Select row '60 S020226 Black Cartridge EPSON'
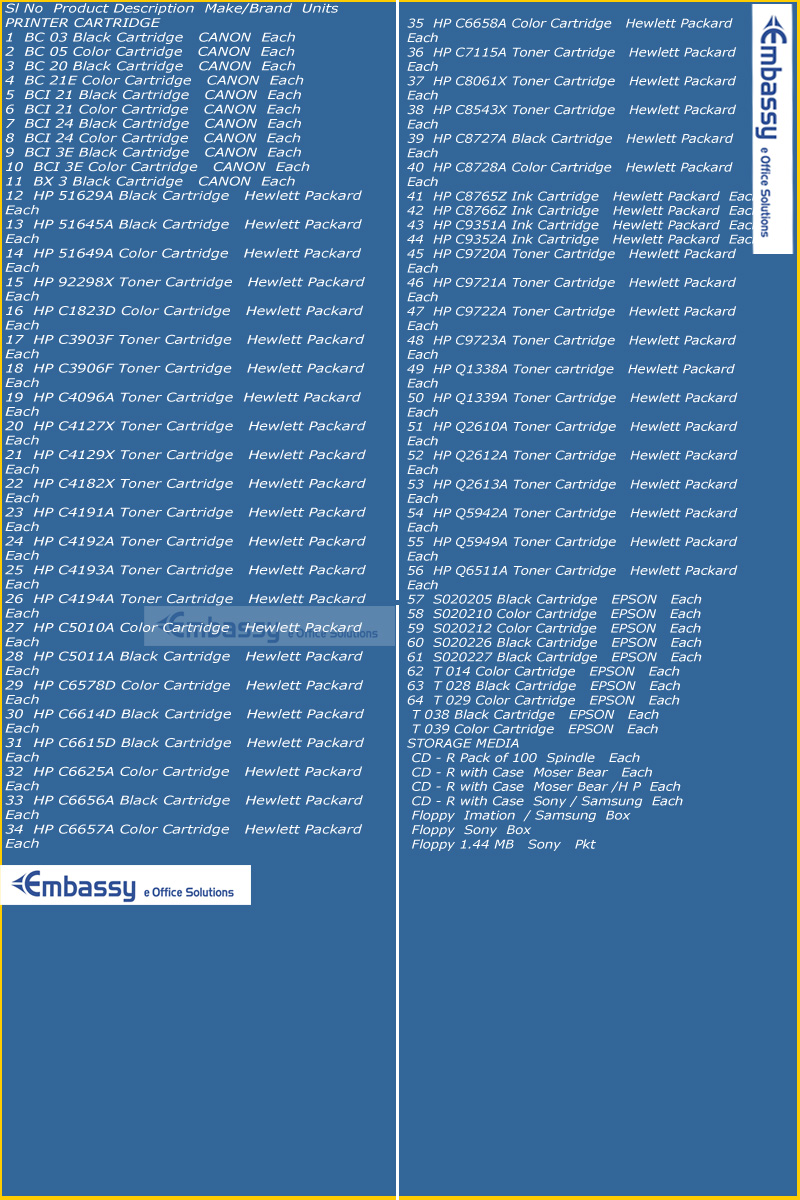Viewport: 800px width, 1200px height. click(x=555, y=643)
